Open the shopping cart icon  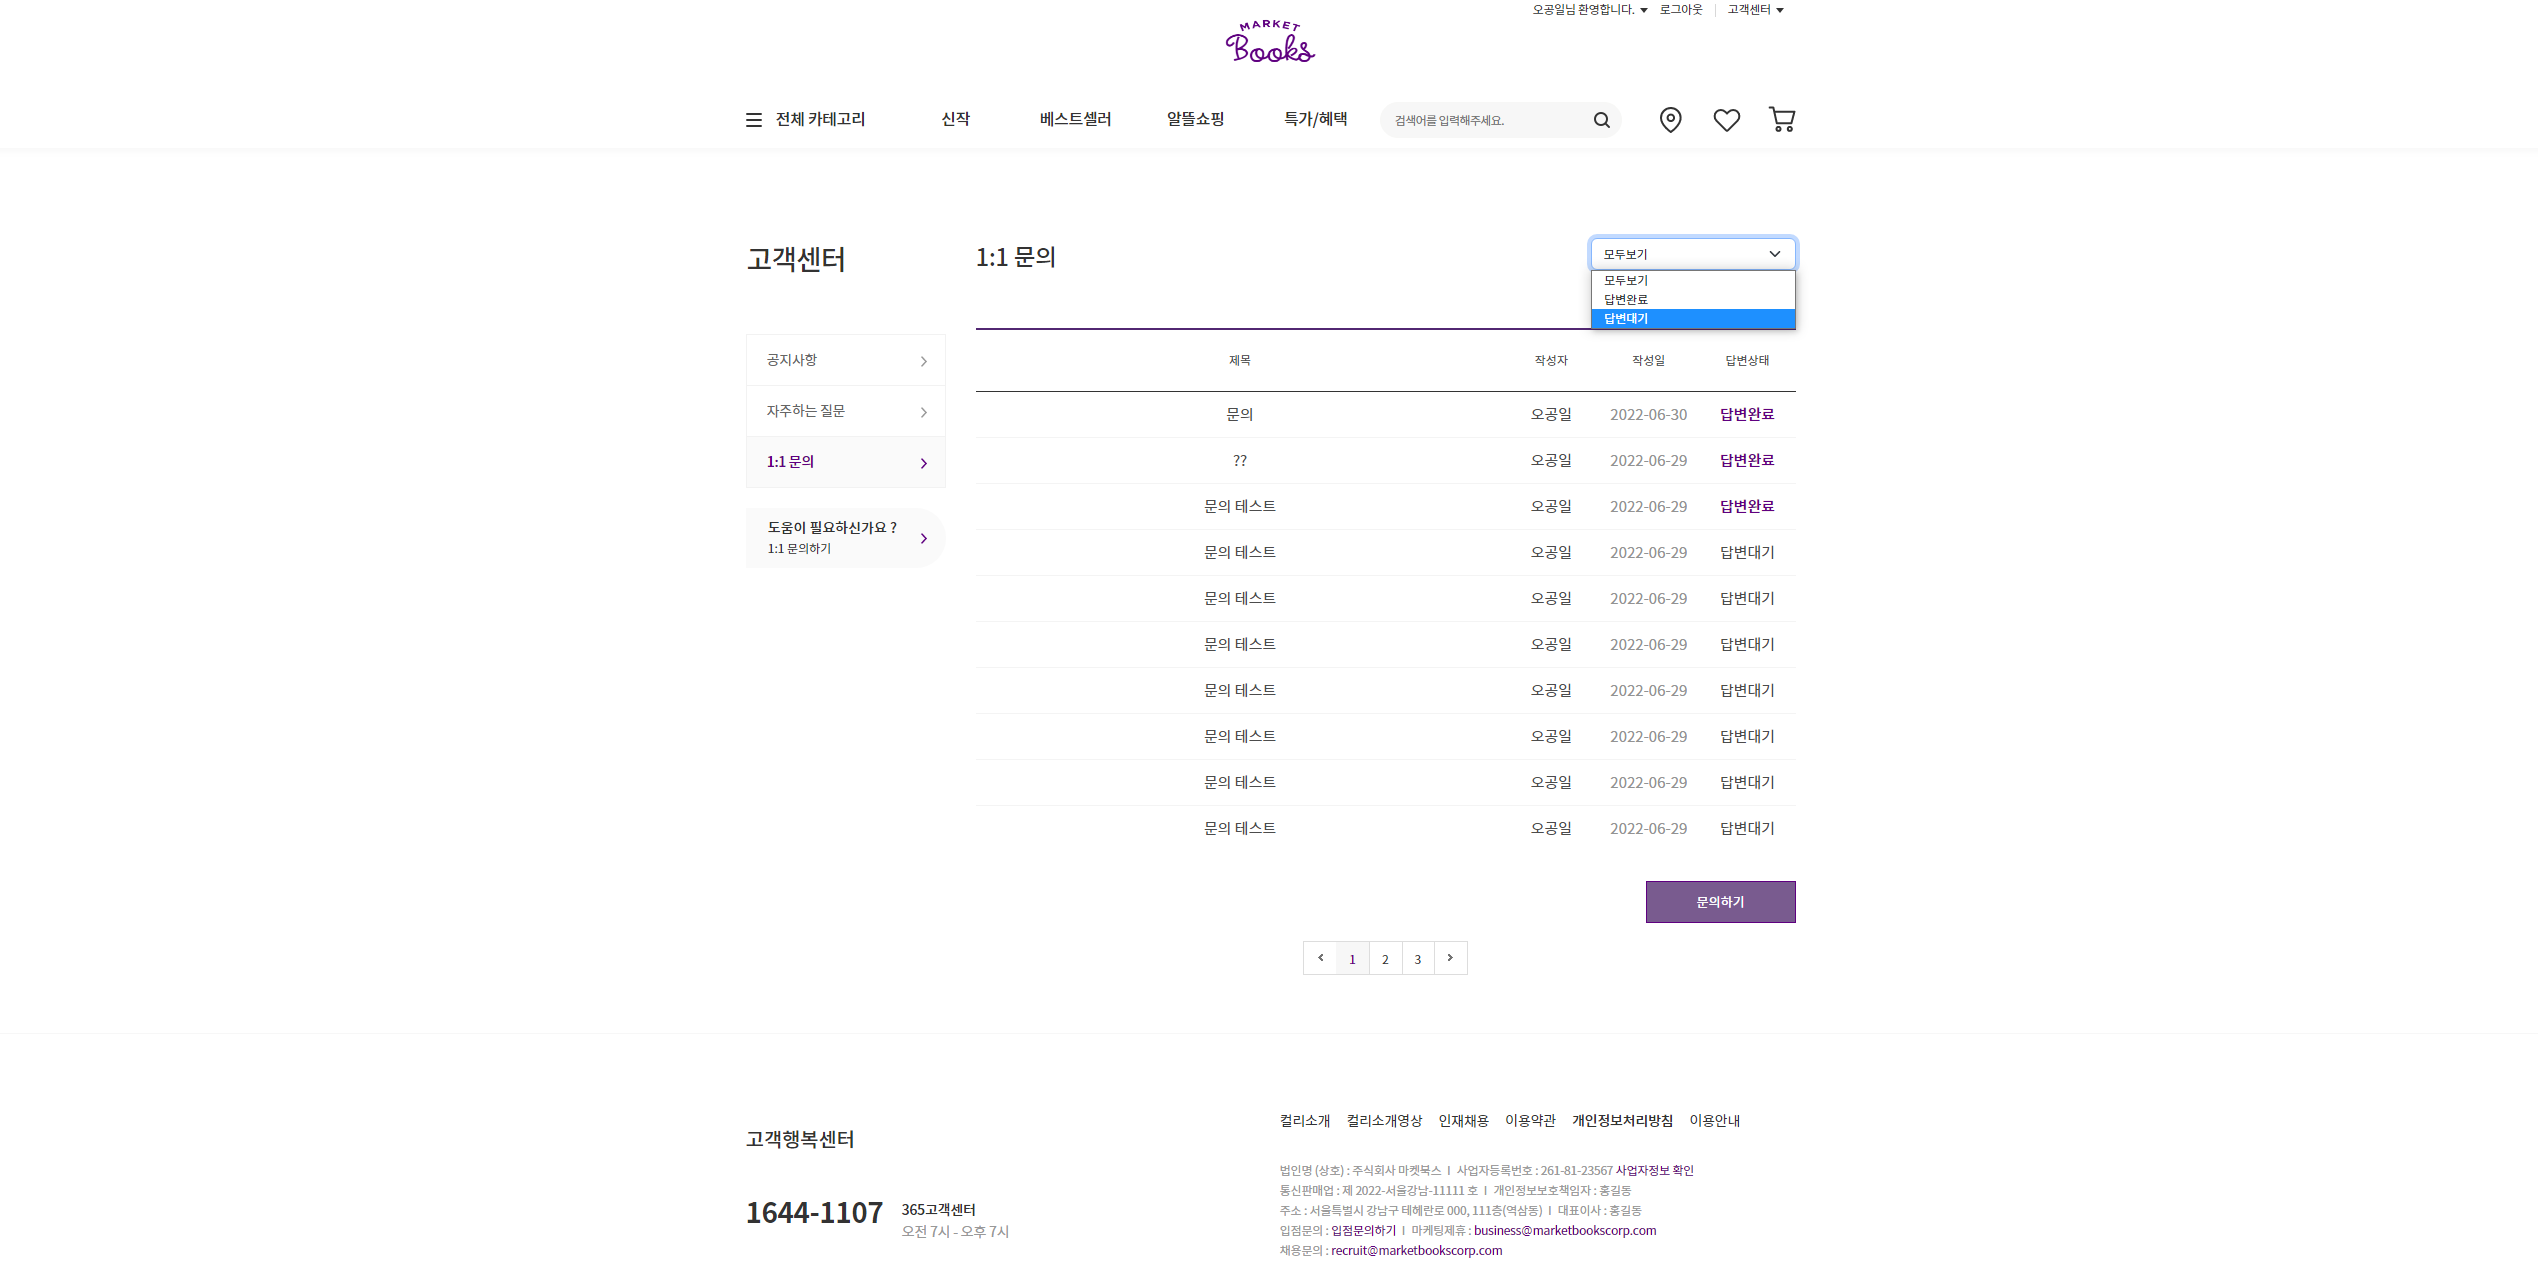1782,120
